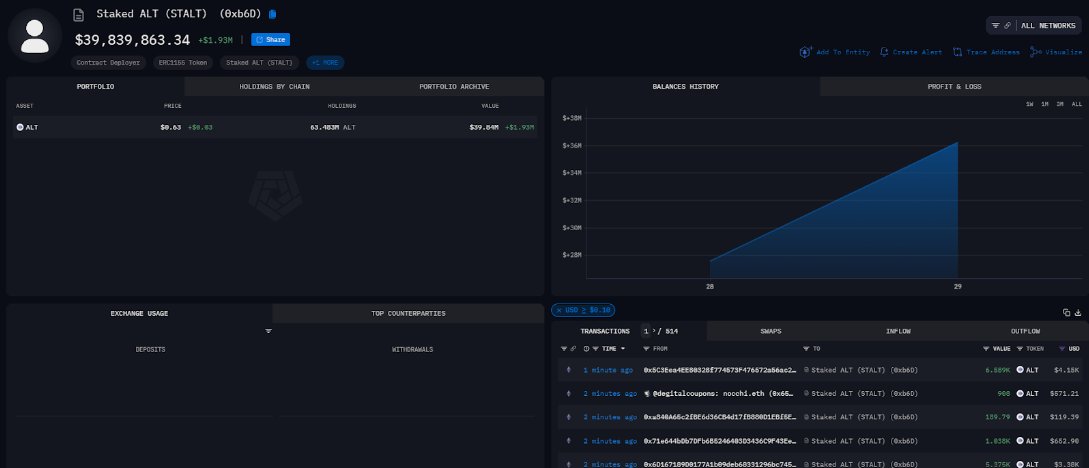Go to next transactions page arrow
This screenshot has height=468, width=1089.
(654, 331)
